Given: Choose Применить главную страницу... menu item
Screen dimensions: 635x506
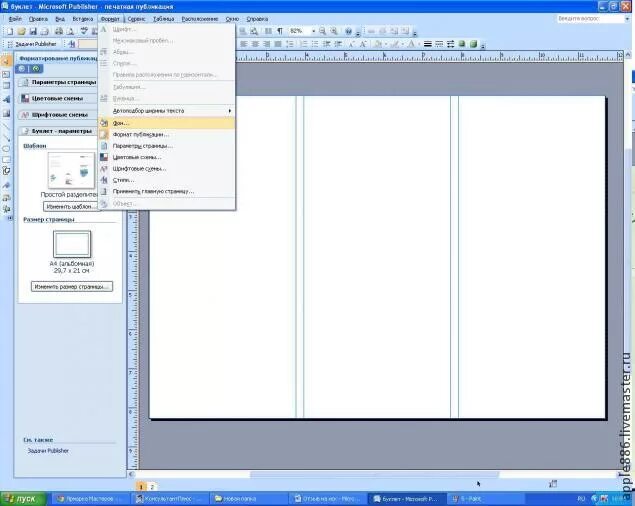Looking at the screenshot, I should tap(166, 191).
